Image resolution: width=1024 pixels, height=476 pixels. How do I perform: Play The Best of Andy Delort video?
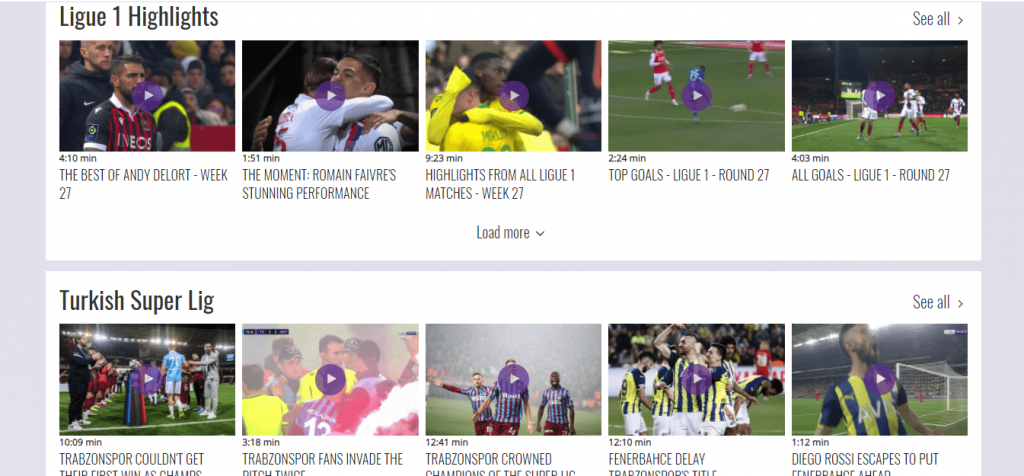pyautogui.click(x=147, y=96)
